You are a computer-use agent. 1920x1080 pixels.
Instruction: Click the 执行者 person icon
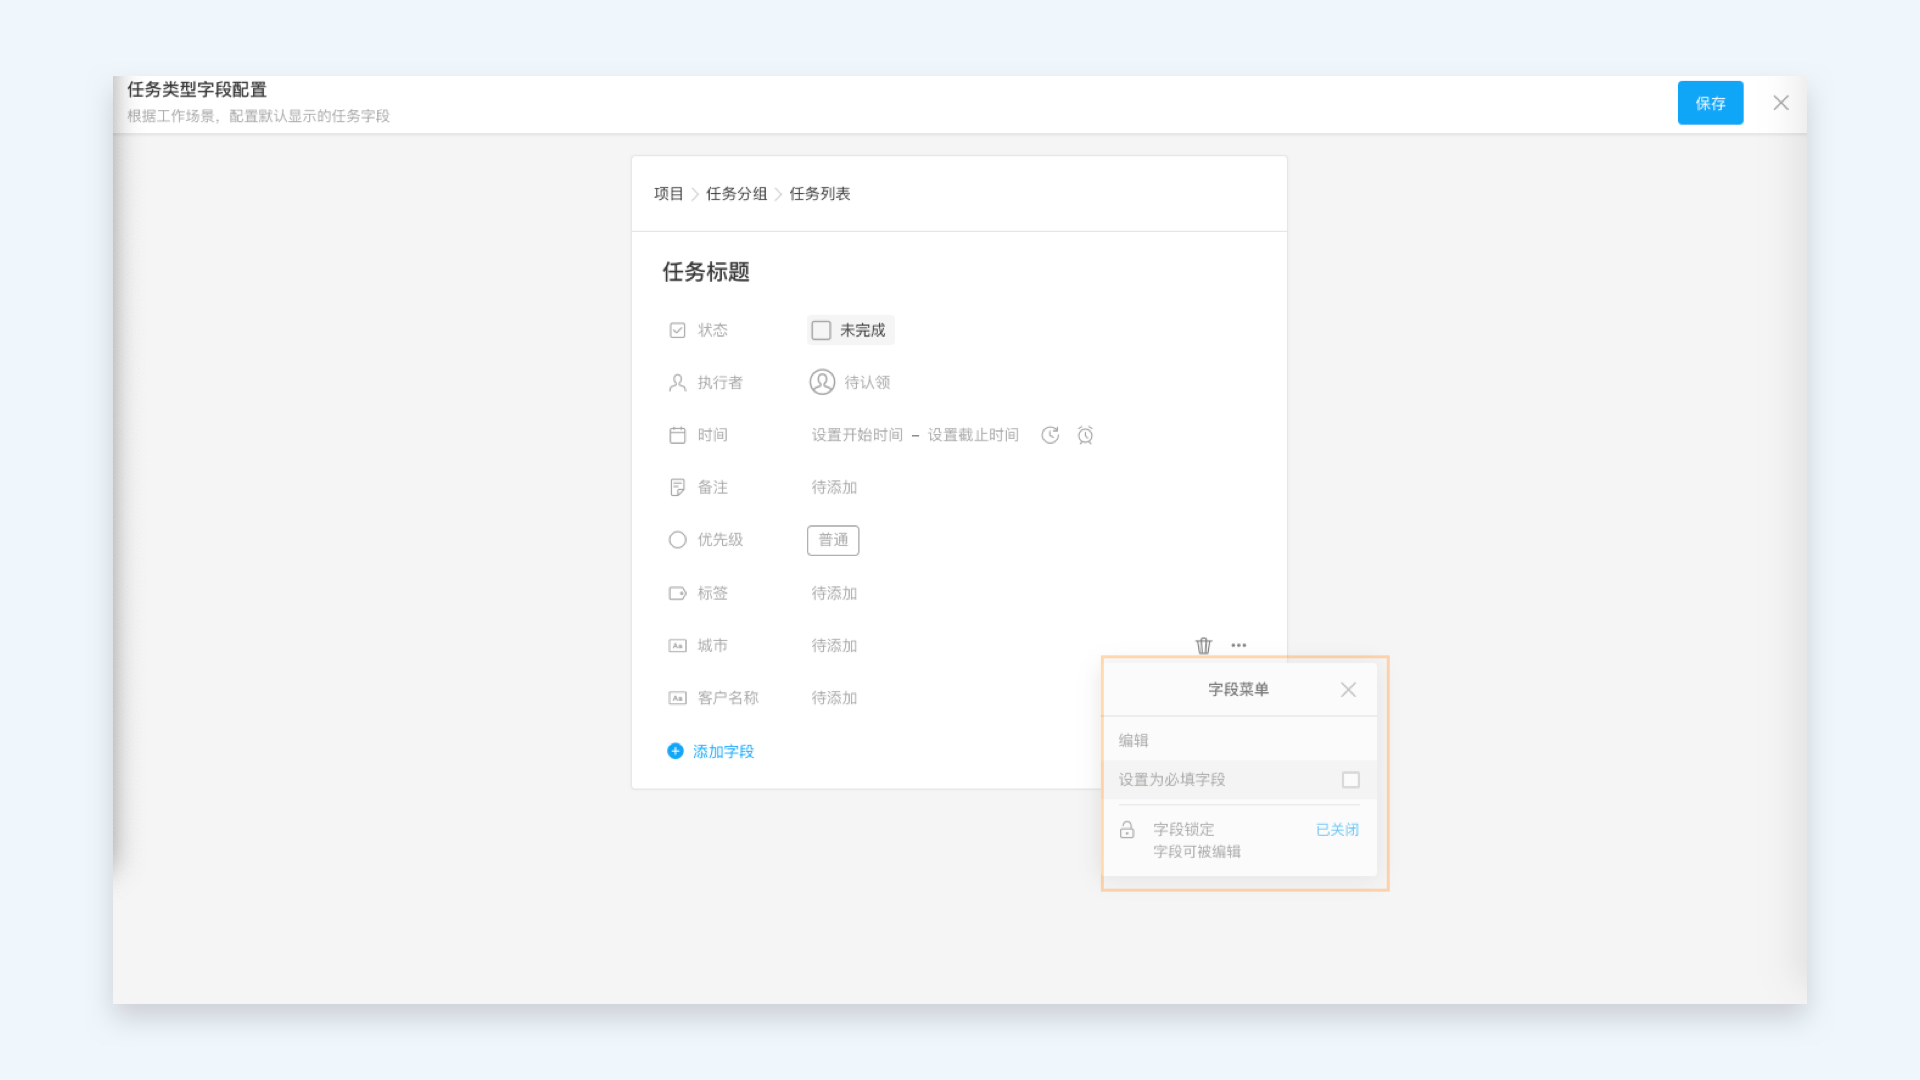tap(677, 383)
